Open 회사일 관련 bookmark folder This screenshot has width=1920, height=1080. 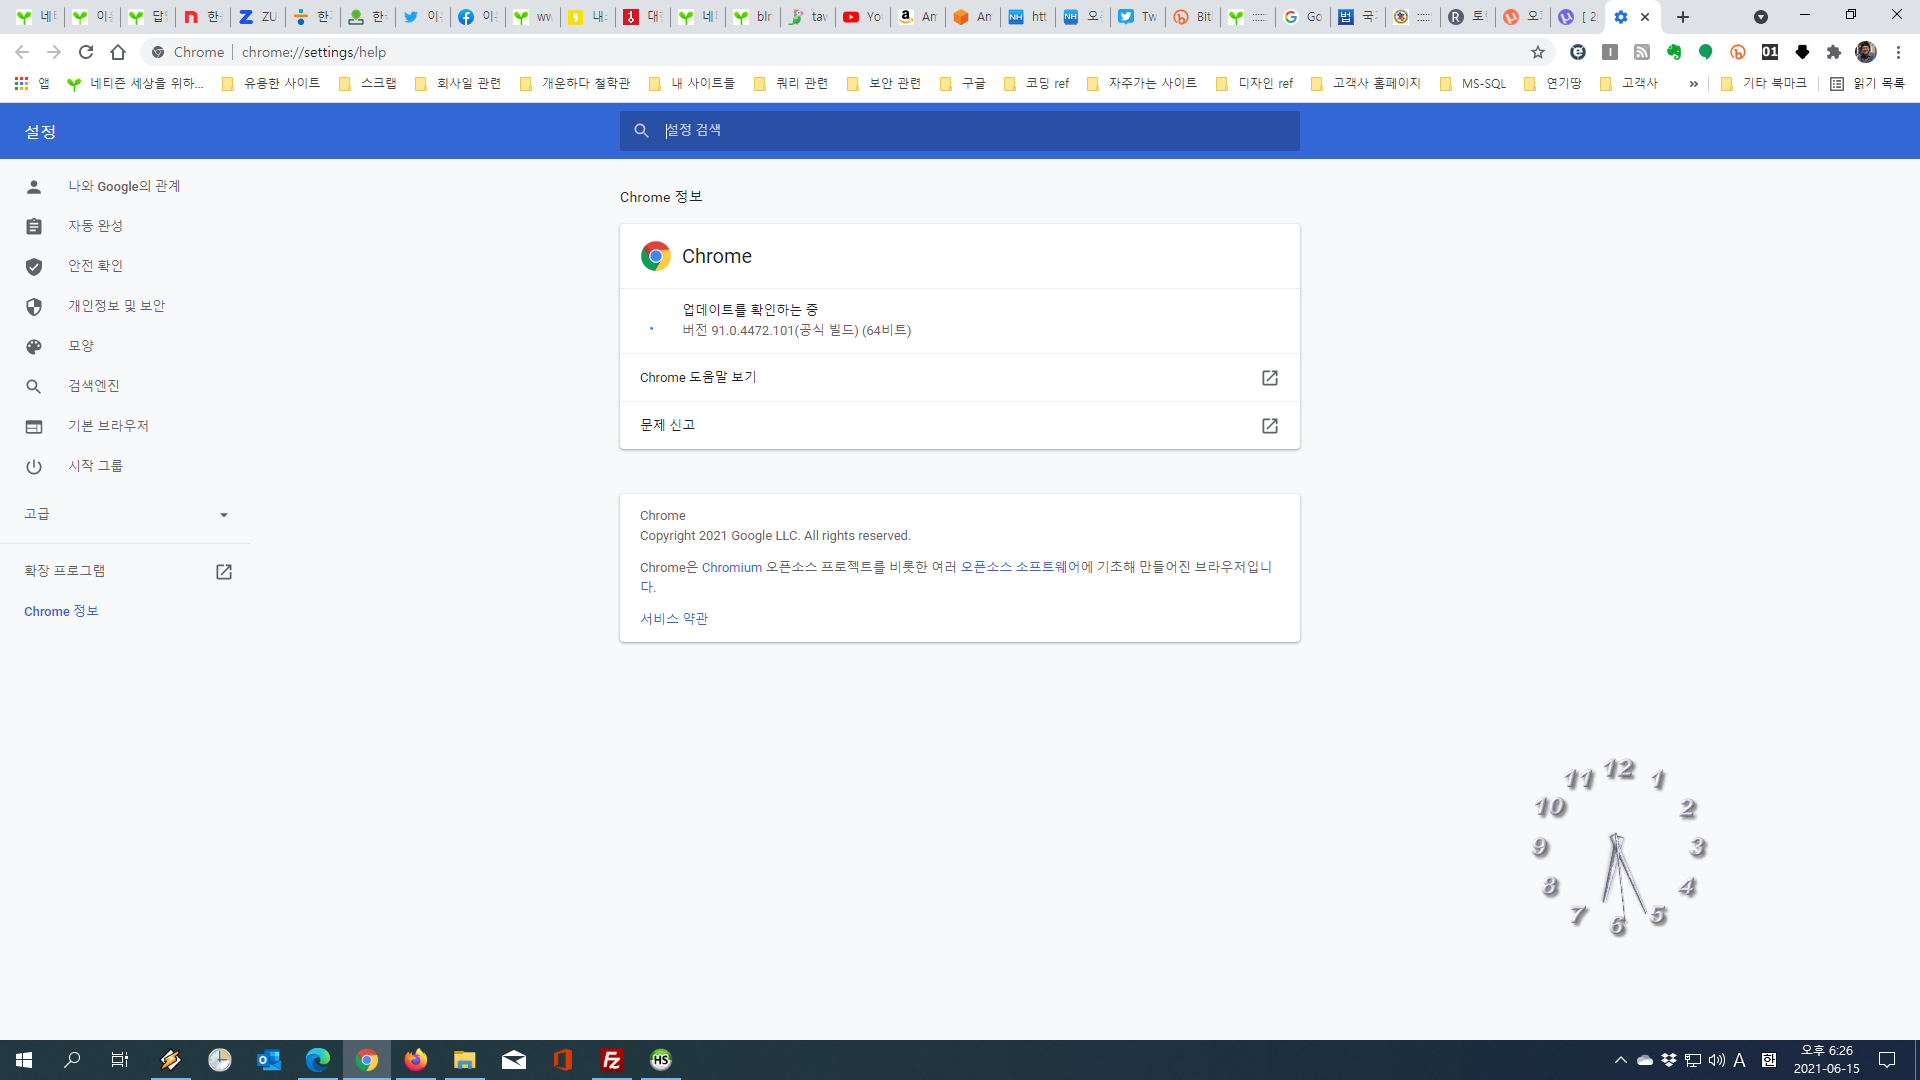pyautogui.click(x=458, y=84)
